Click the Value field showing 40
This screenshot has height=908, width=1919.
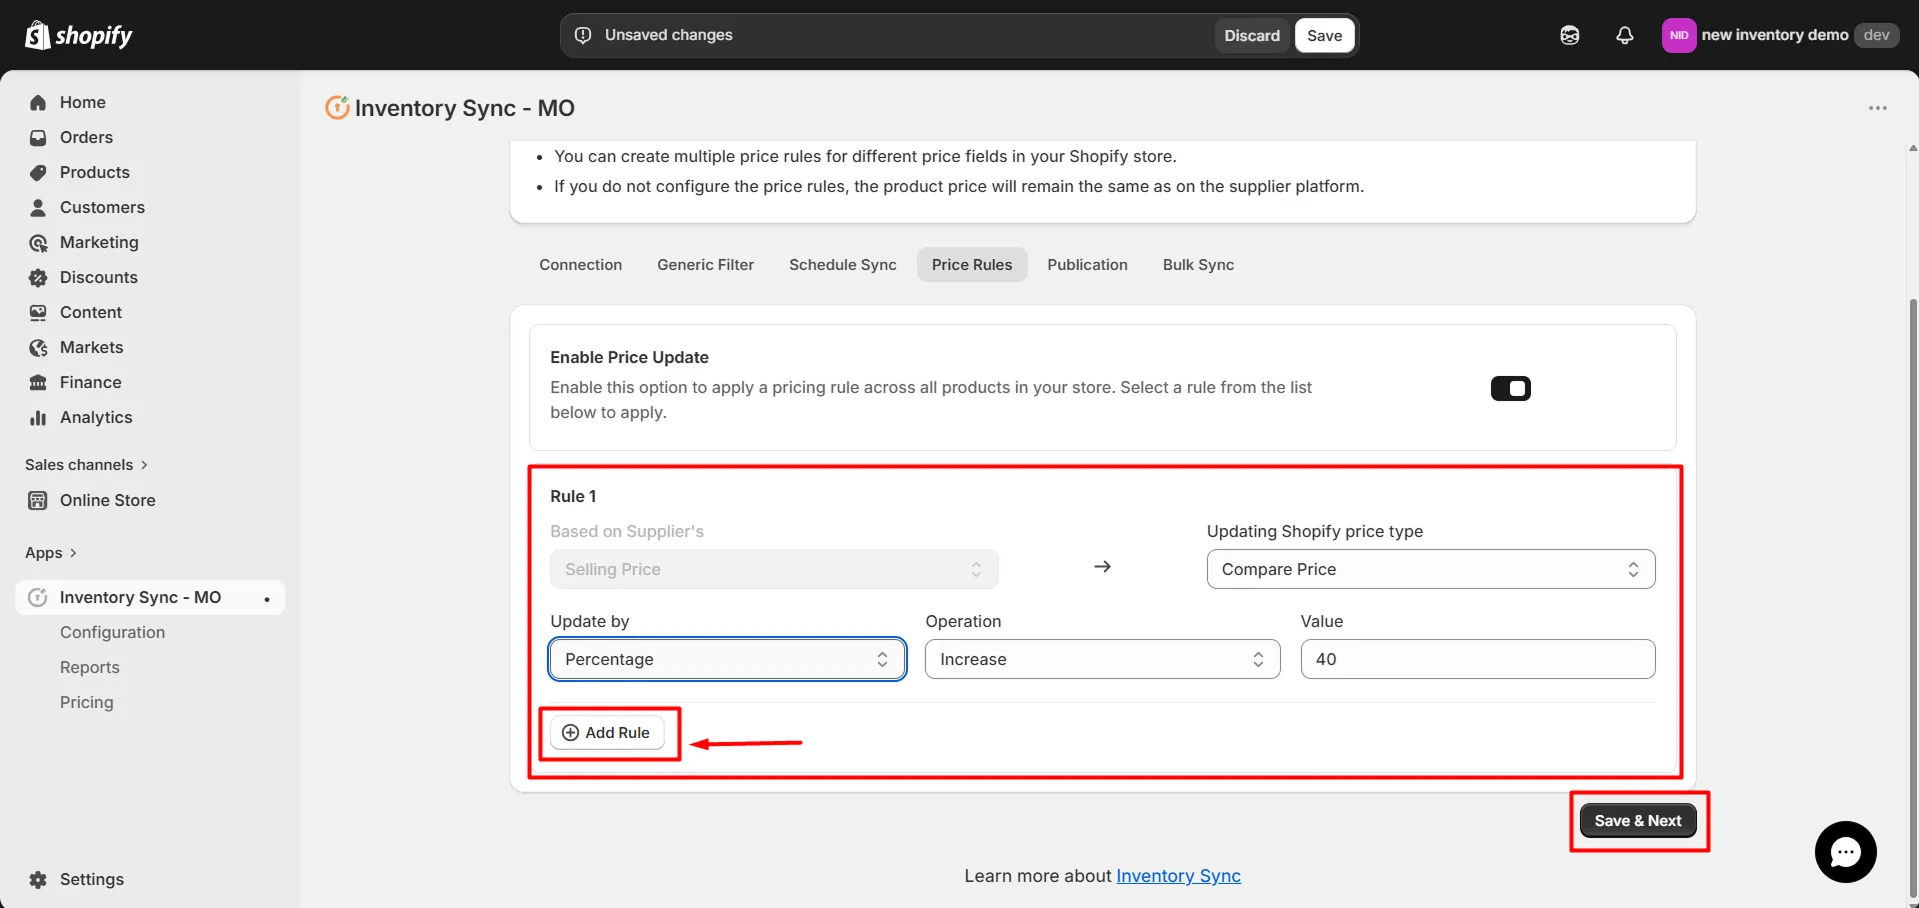click(x=1477, y=659)
